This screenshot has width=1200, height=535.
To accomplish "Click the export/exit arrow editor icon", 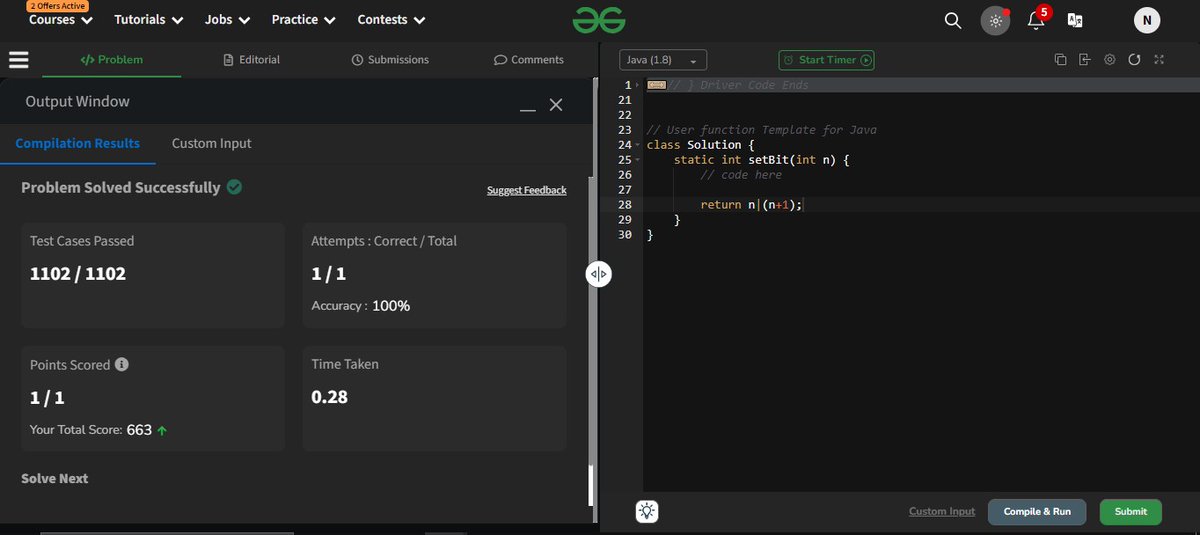I will tap(1084, 60).
